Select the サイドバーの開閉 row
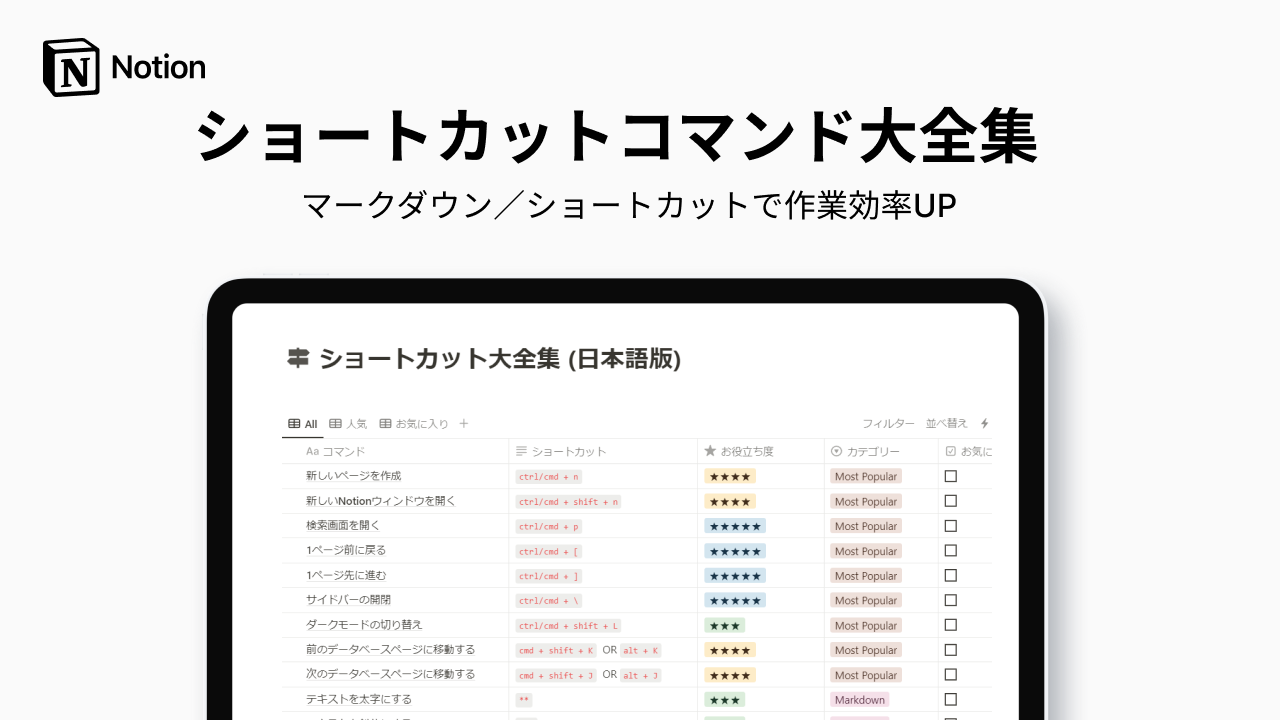 point(348,600)
